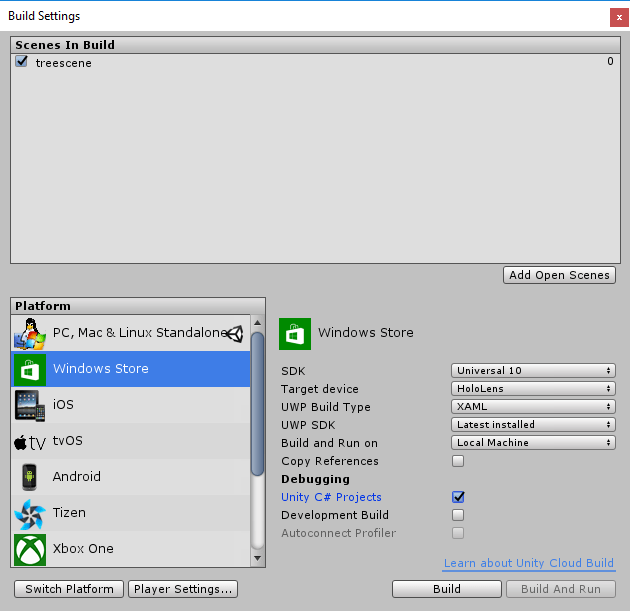Image resolution: width=630 pixels, height=611 pixels.
Task: Select the iOS platform row
Action: click(131, 405)
